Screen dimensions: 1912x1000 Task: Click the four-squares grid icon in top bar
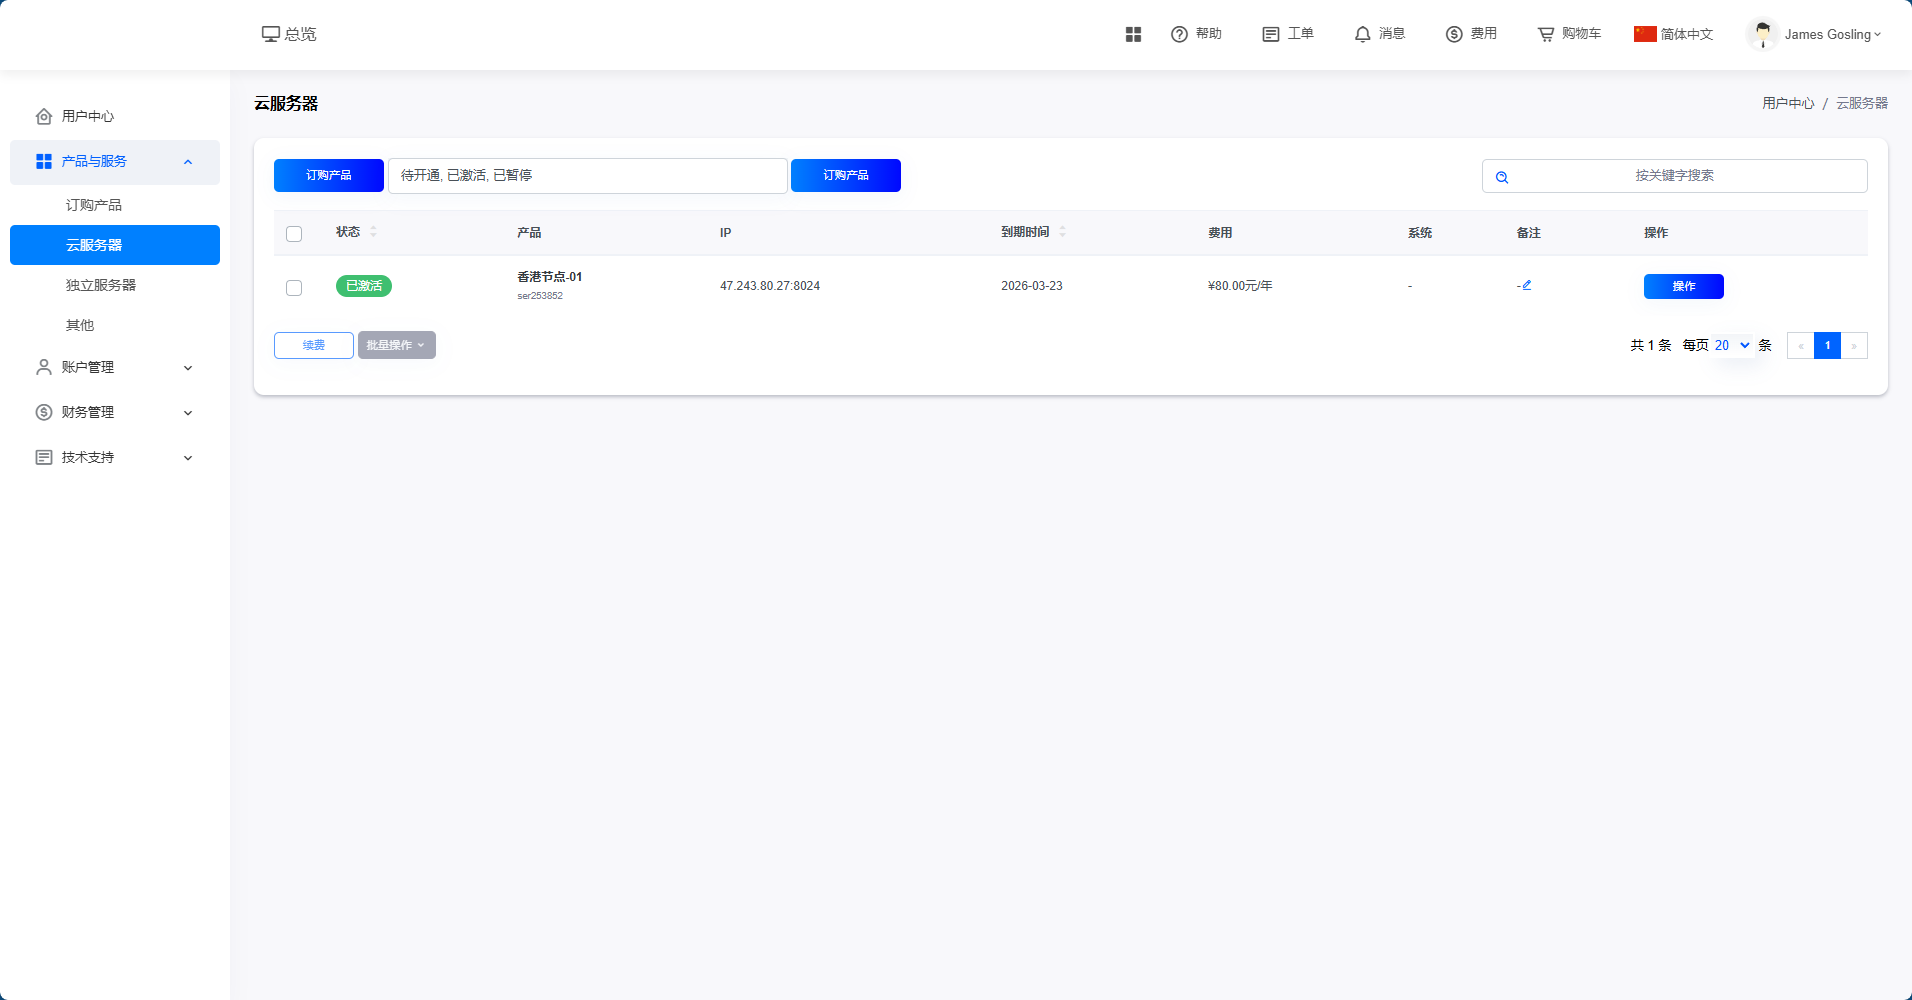tap(1133, 34)
